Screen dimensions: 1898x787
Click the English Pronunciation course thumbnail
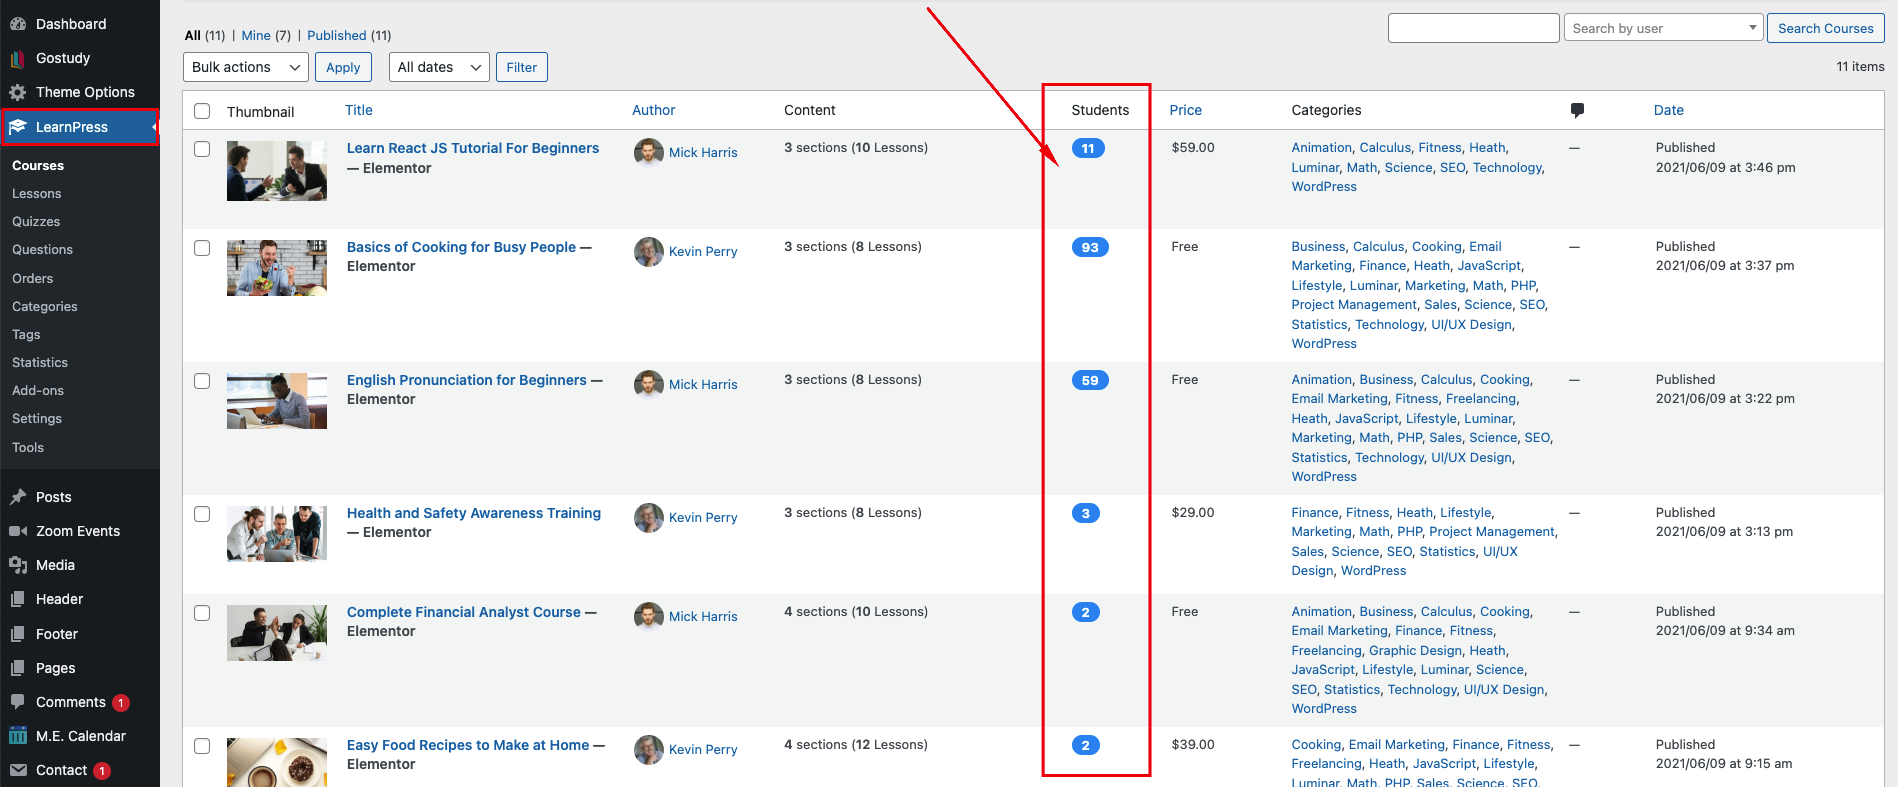click(277, 401)
